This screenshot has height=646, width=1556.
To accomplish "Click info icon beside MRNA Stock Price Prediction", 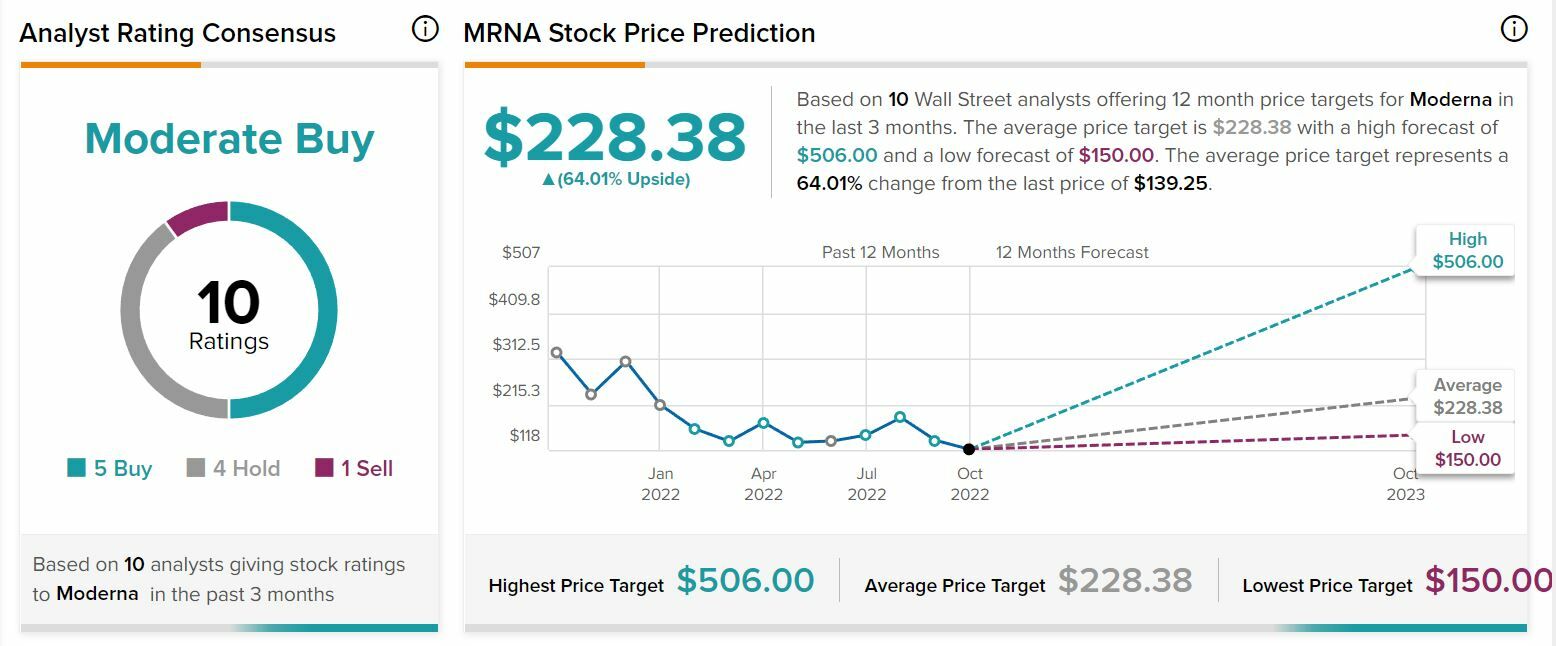I will pos(1514,30).
